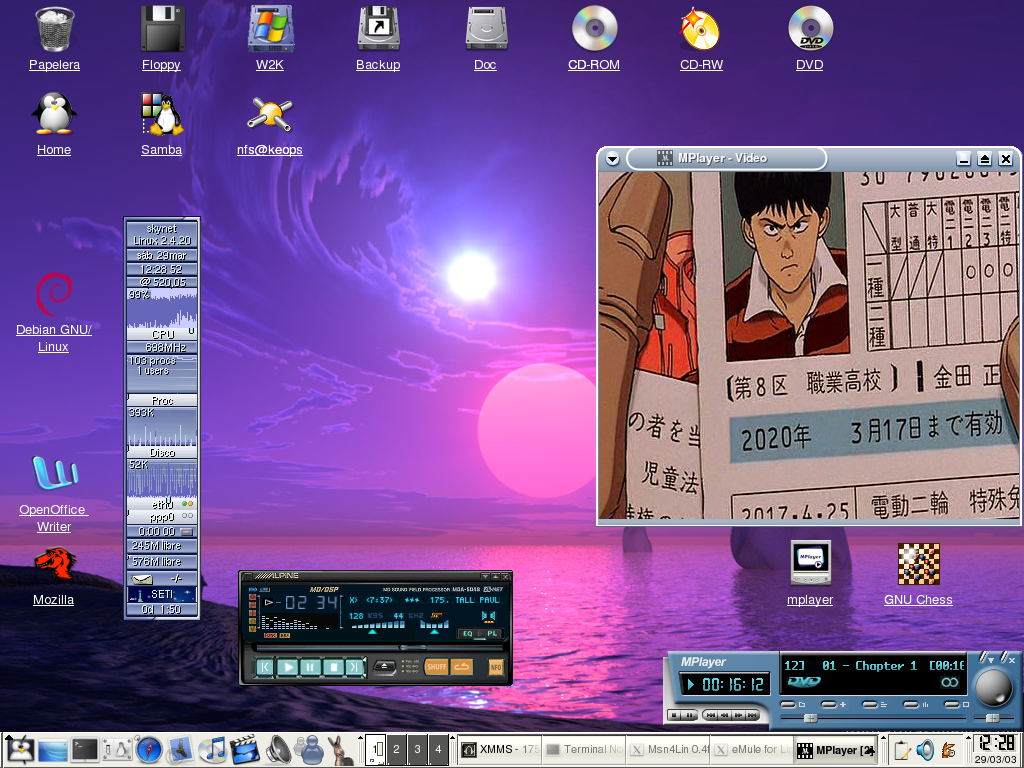Screen dimensions: 1024x768
Task: Open the eMule donkey icon in the panel
Action: click(340, 750)
